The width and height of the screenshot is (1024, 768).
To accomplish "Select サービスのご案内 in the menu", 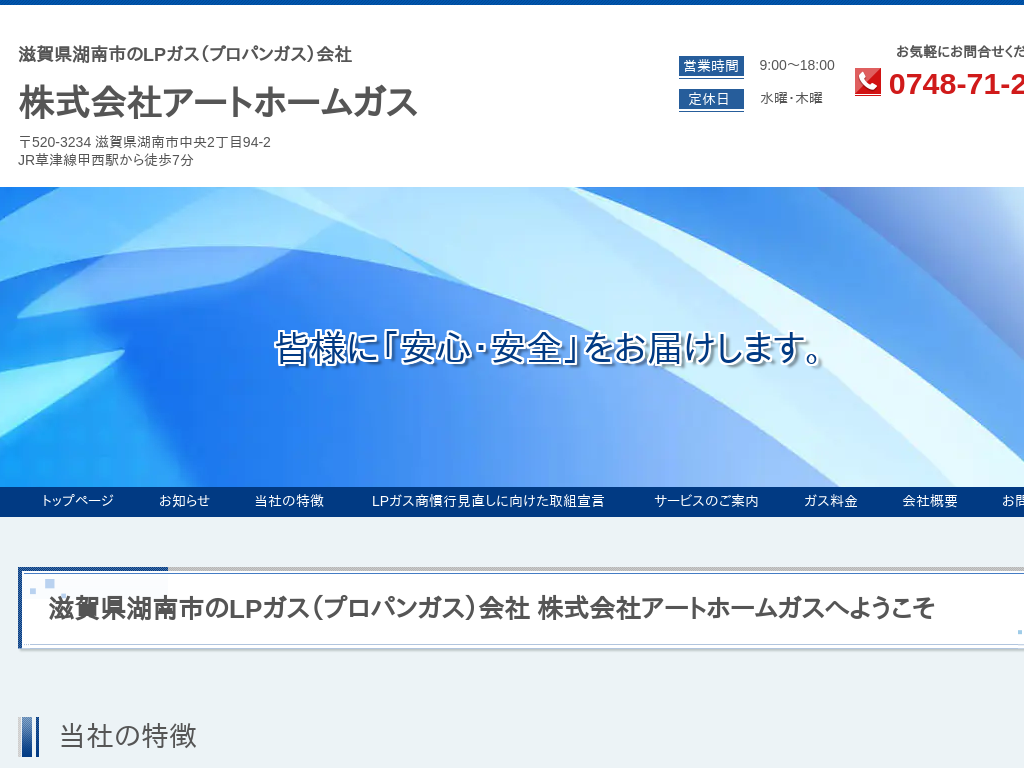I will pyautogui.click(x=706, y=501).
